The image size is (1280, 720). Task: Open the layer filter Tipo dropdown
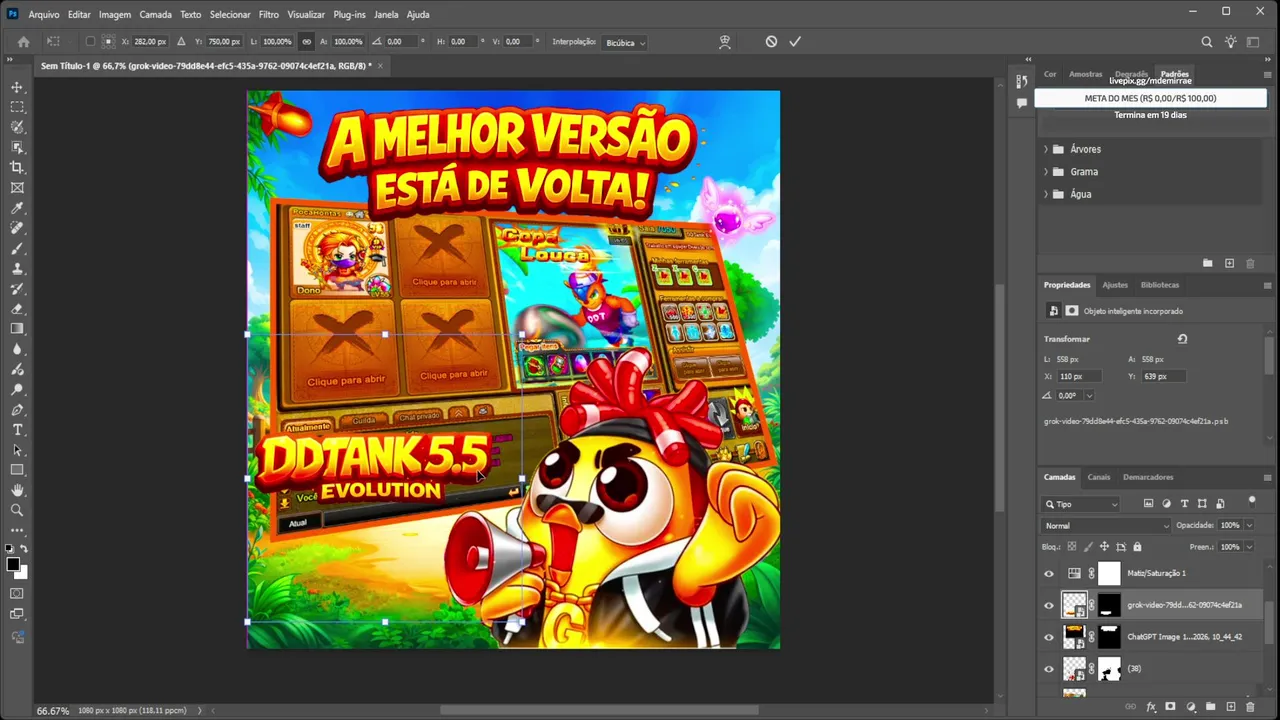pos(1081,504)
